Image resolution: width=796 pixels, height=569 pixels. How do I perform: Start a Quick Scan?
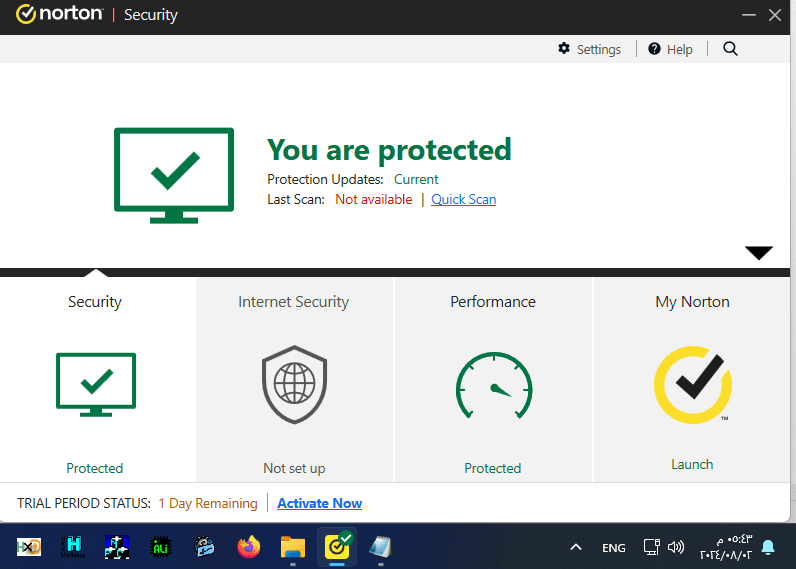pyautogui.click(x=463, y=199)
